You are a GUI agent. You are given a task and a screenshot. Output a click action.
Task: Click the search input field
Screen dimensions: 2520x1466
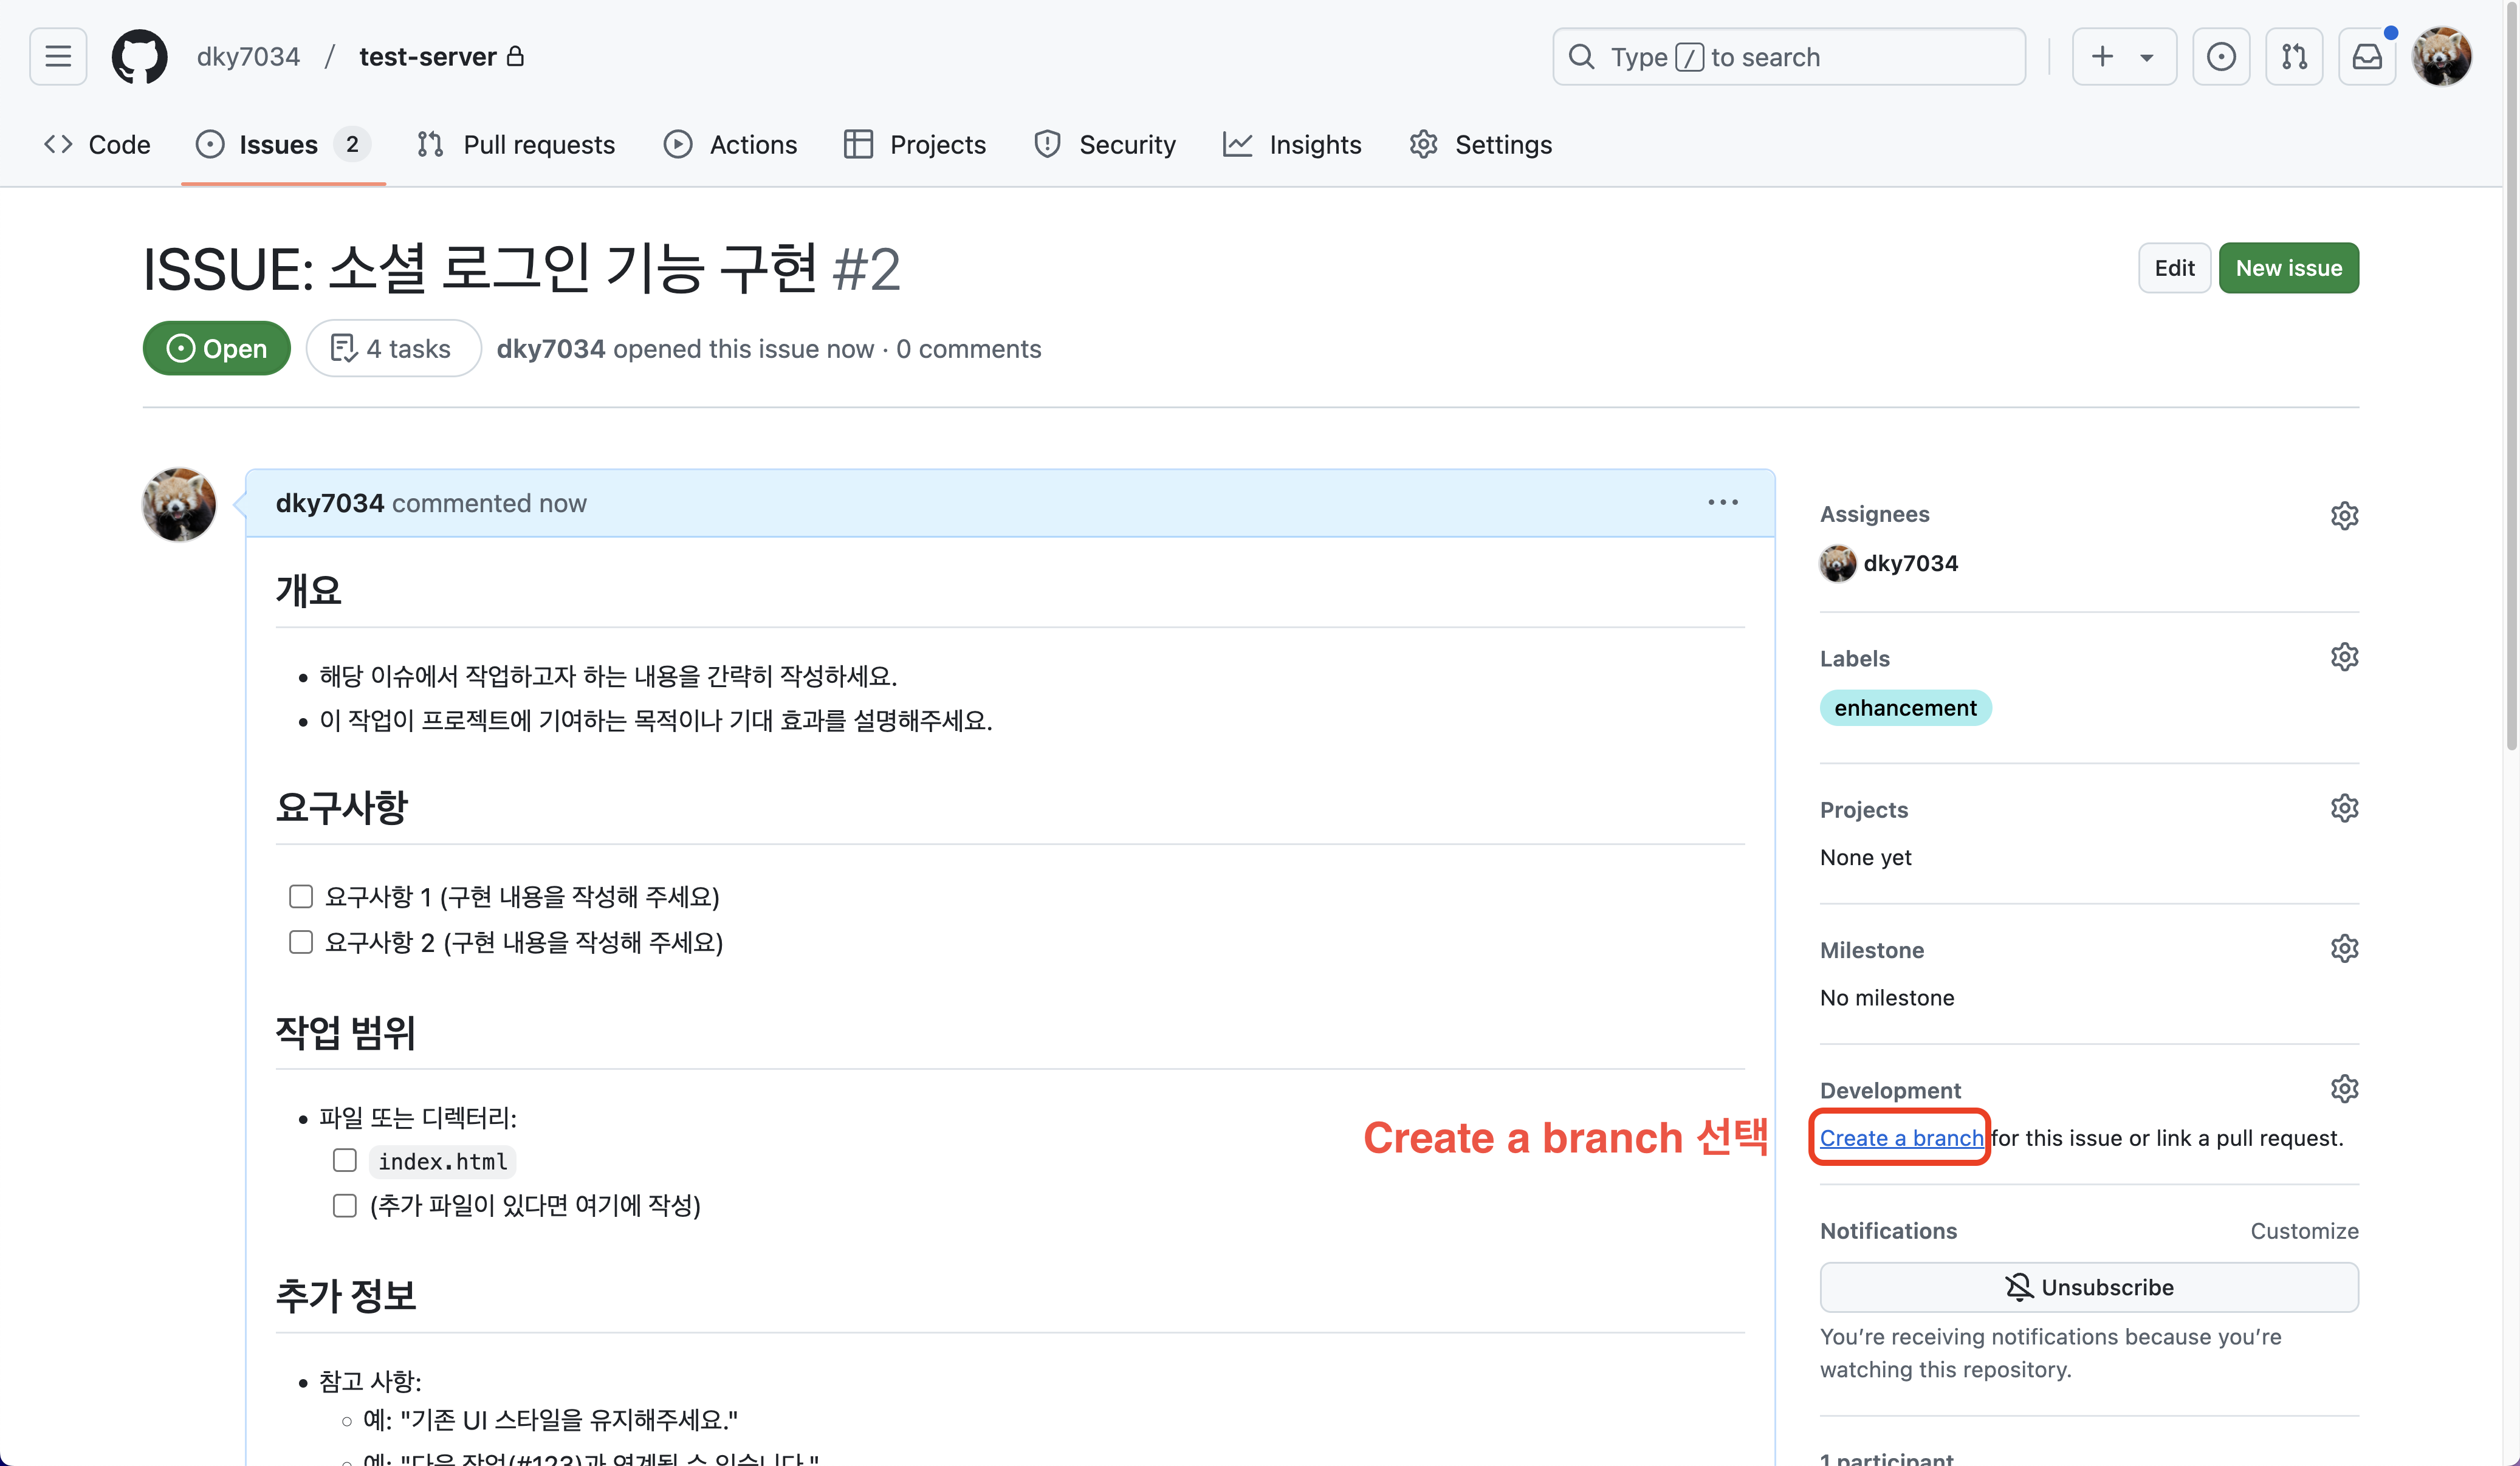click(x=1788, y=57)
